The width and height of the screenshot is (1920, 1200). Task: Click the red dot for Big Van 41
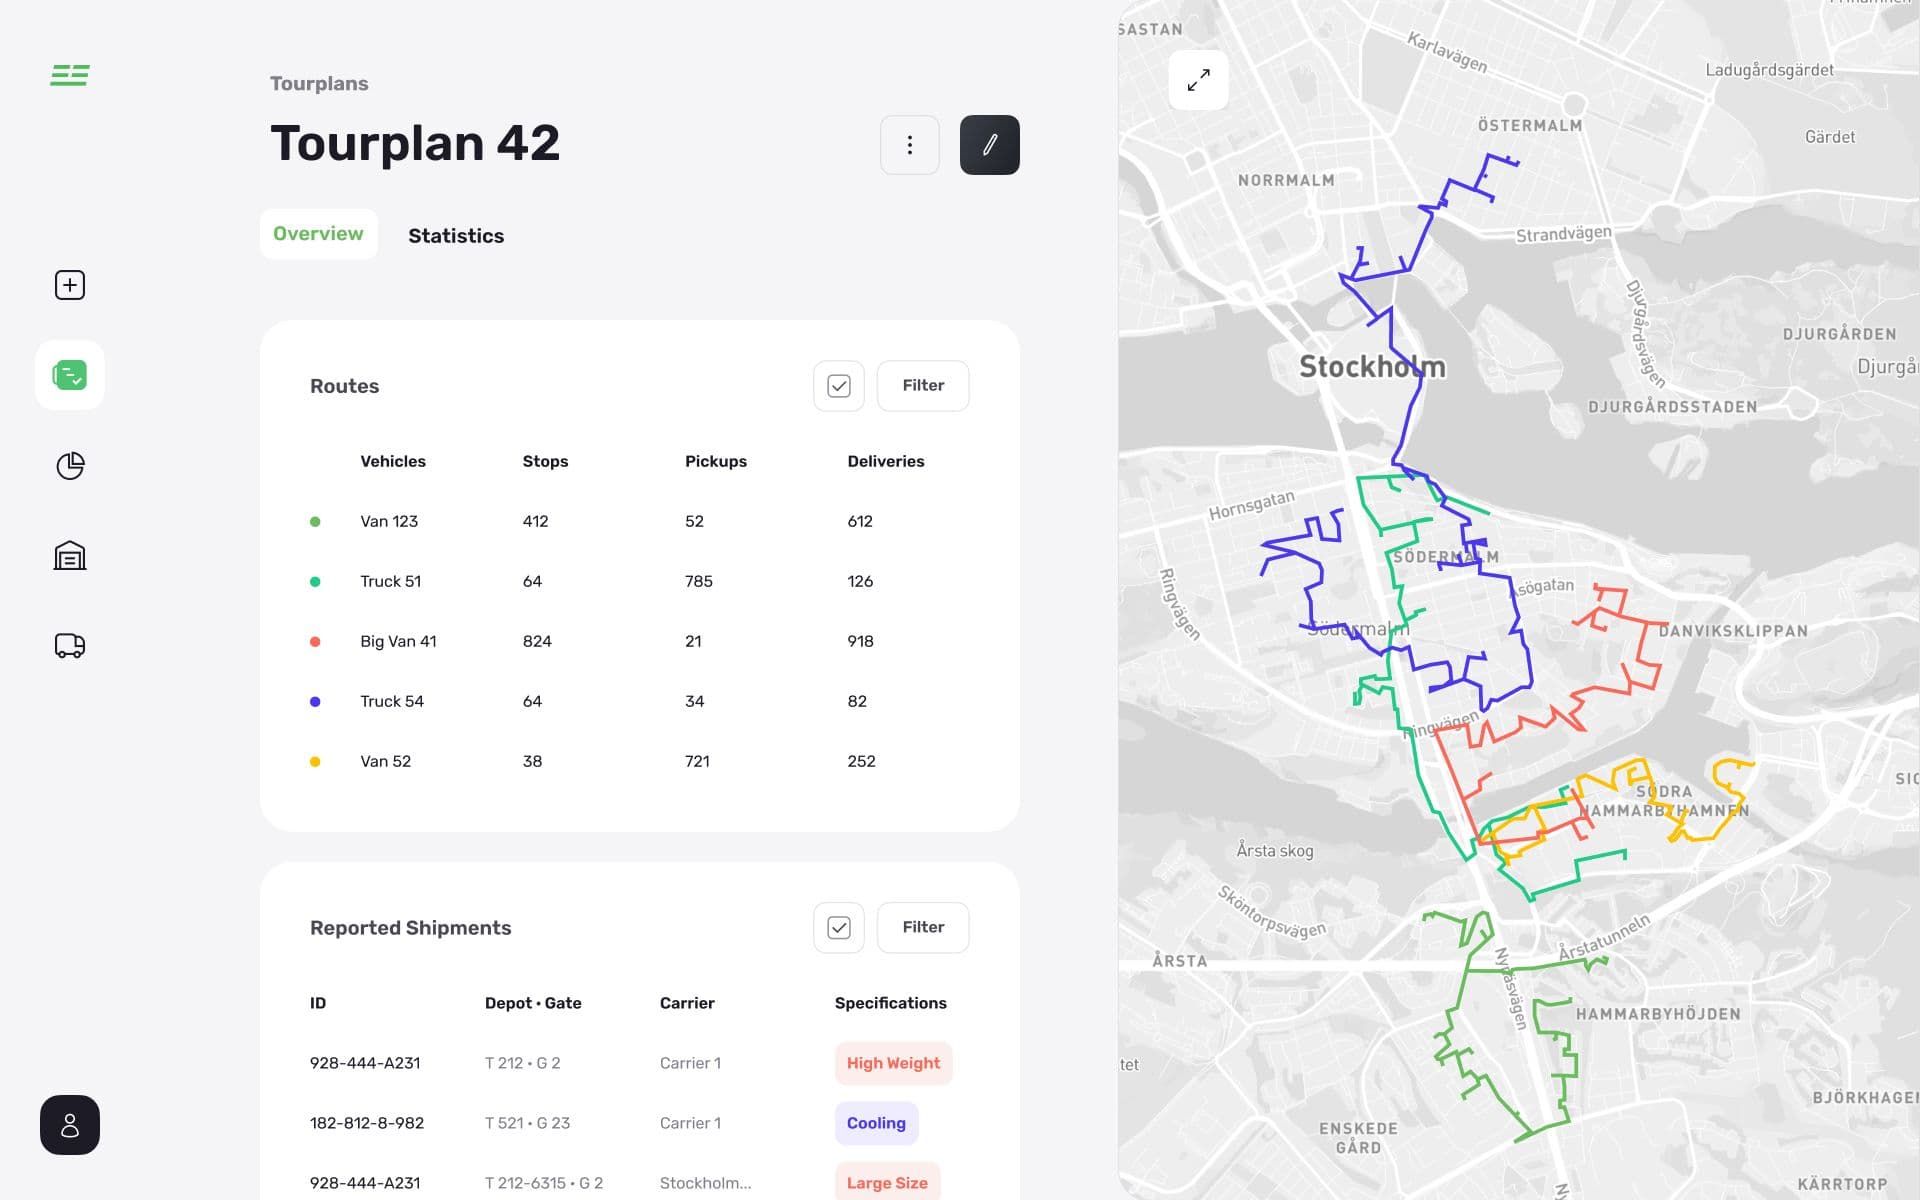click(x=315, y=642)
